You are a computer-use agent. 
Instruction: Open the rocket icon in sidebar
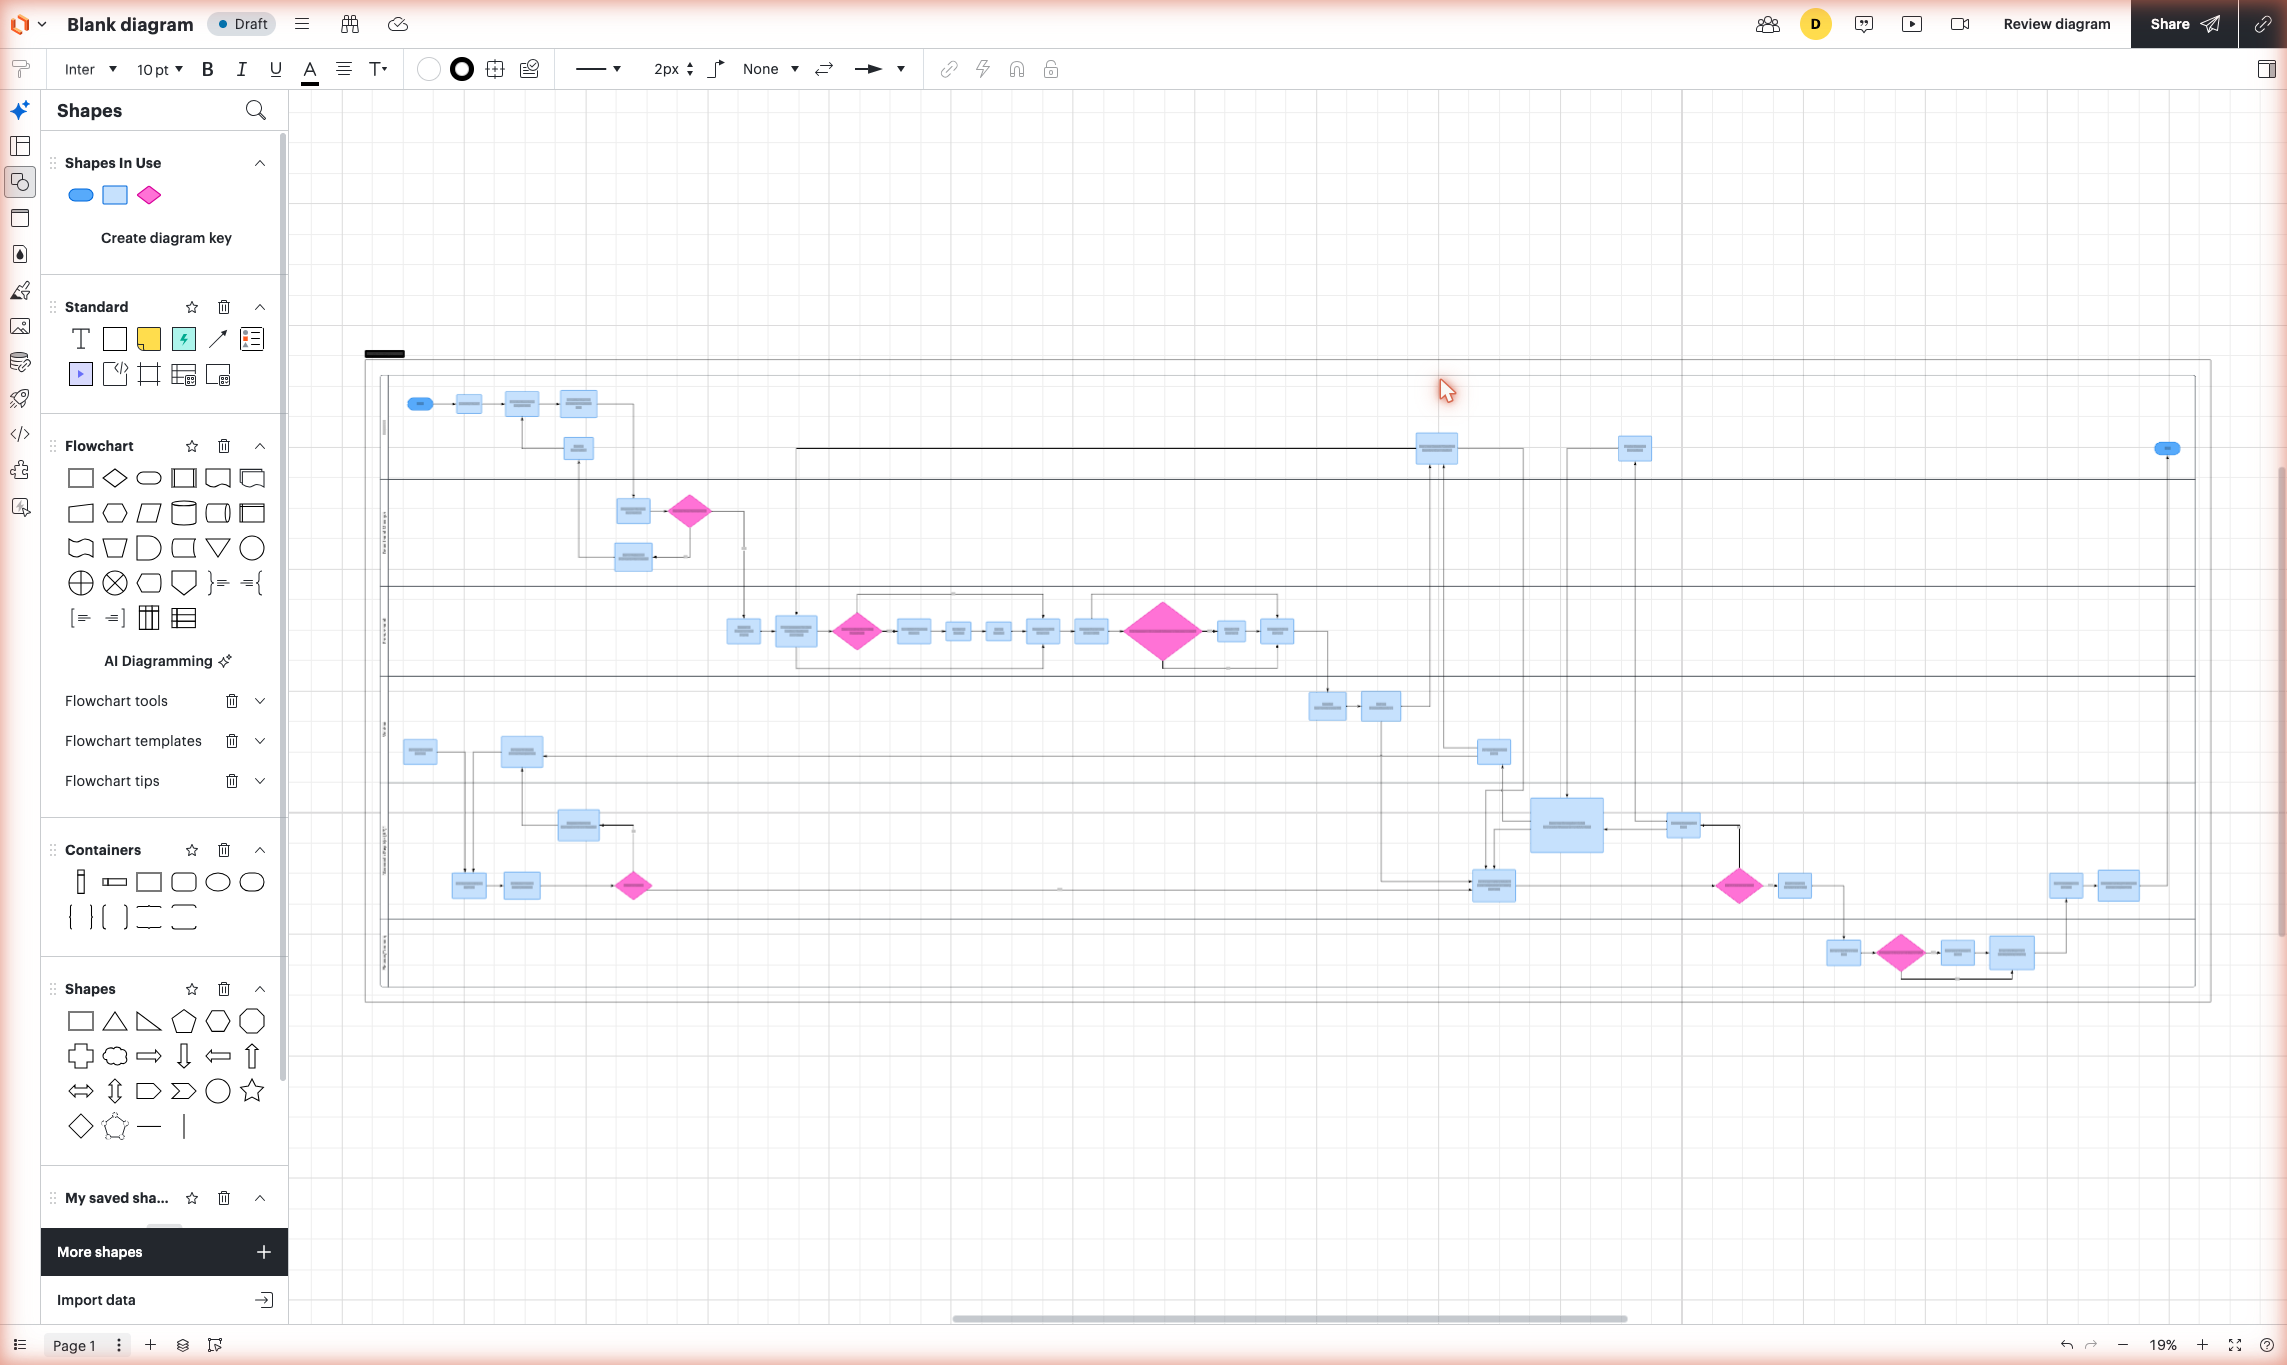[20, 398]
